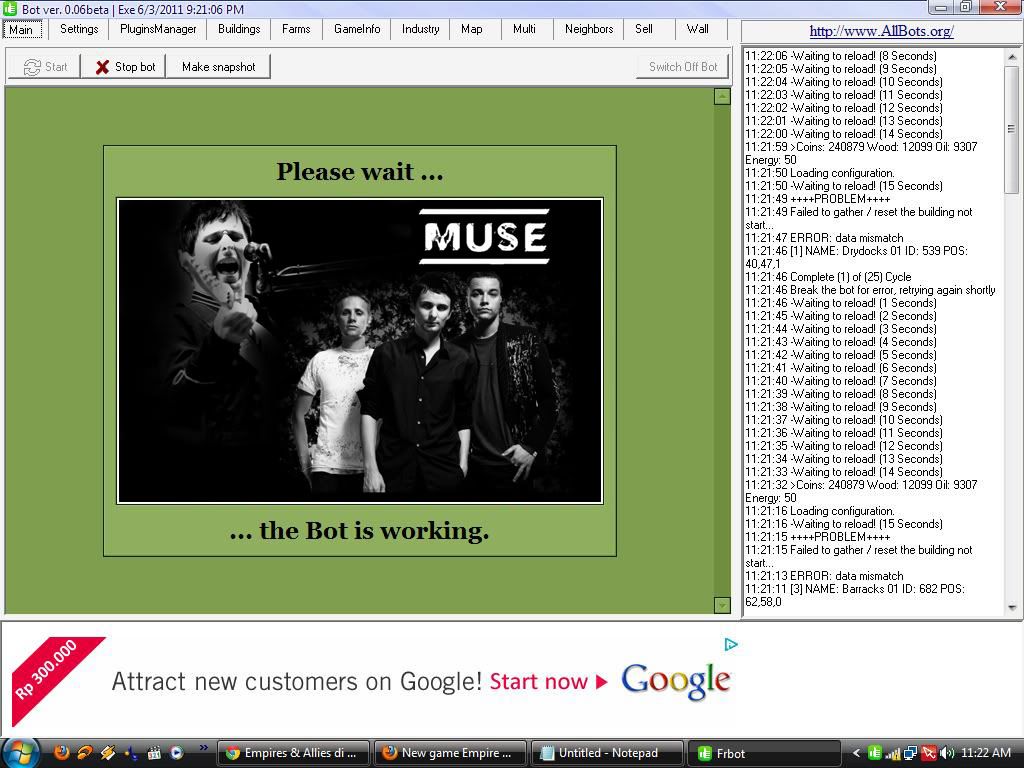The width and height of the screenshot is (1024, 768).
Task: Click the media player quick launch icon
Action: 176,752
